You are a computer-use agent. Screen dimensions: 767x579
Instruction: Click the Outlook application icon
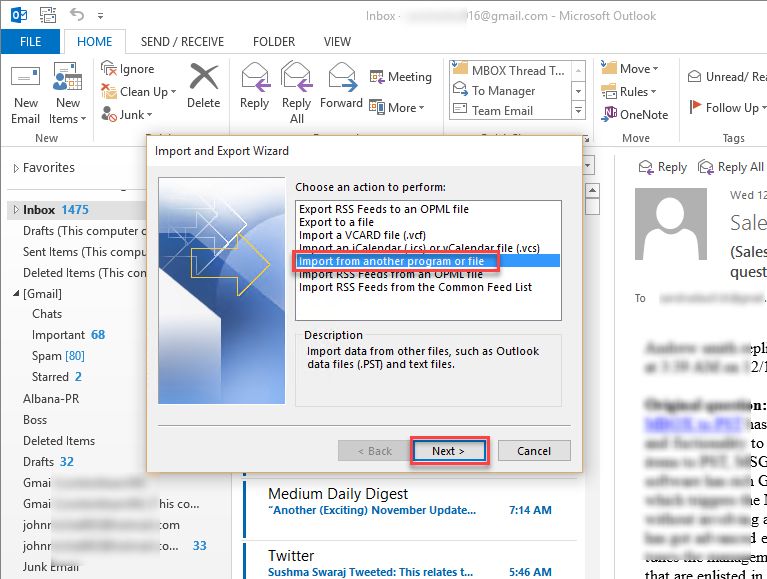pos(19,15)
